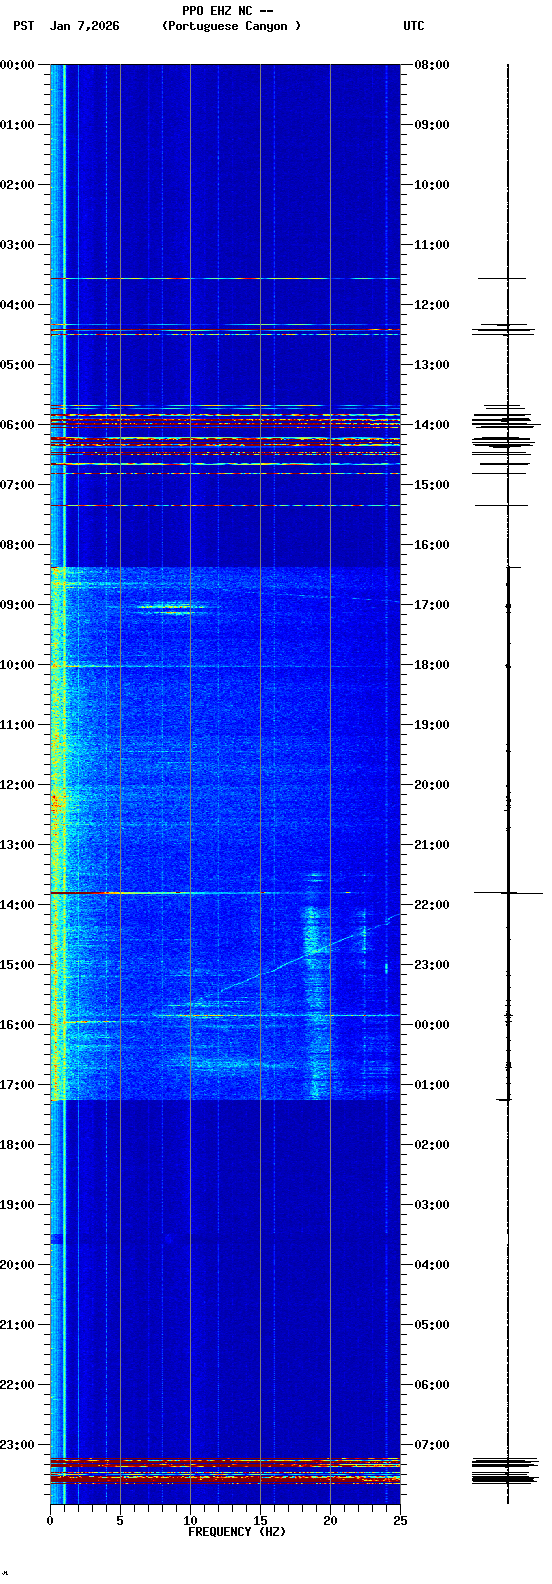This screenshot has height=1584, width=552.
Task: Click the "04:00" UTC axis time label
Action: (x=432, y=1265)
